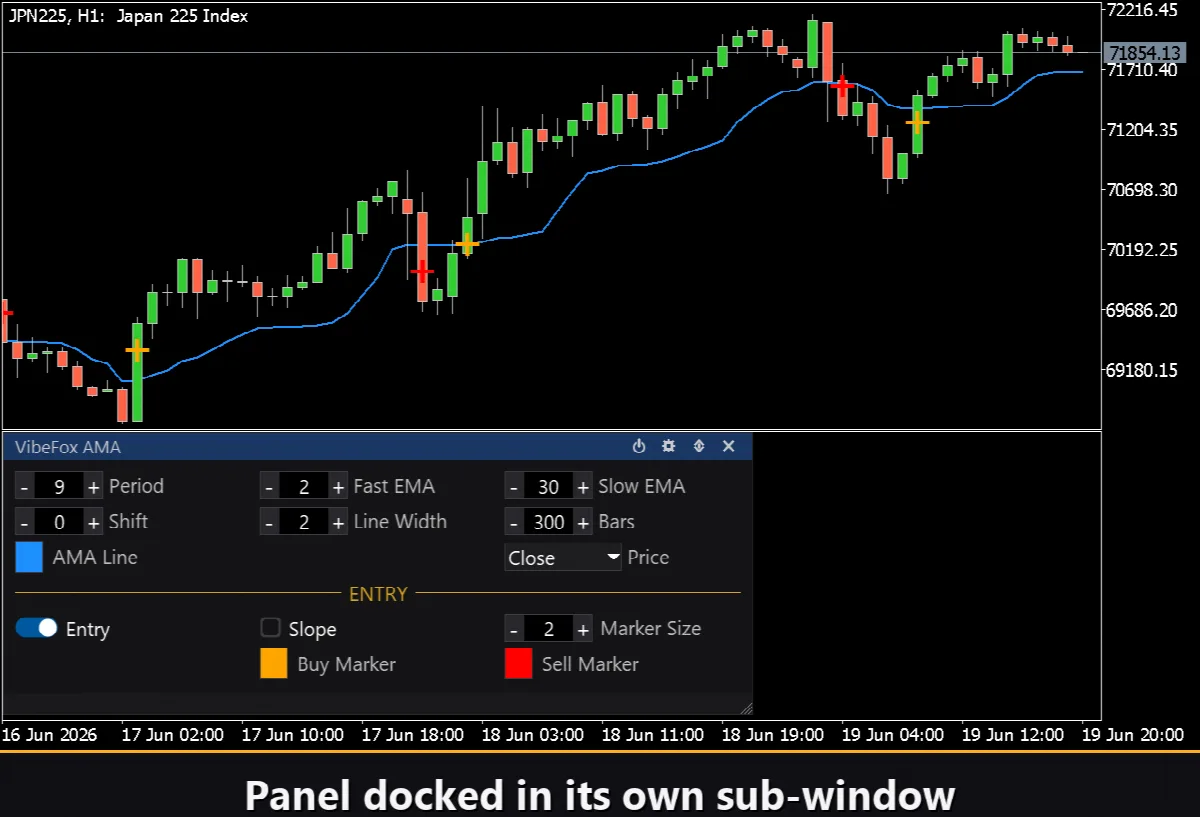Increase the Shift value
The height and width of the screenshot is (817, 1200).
pos(94,522)
